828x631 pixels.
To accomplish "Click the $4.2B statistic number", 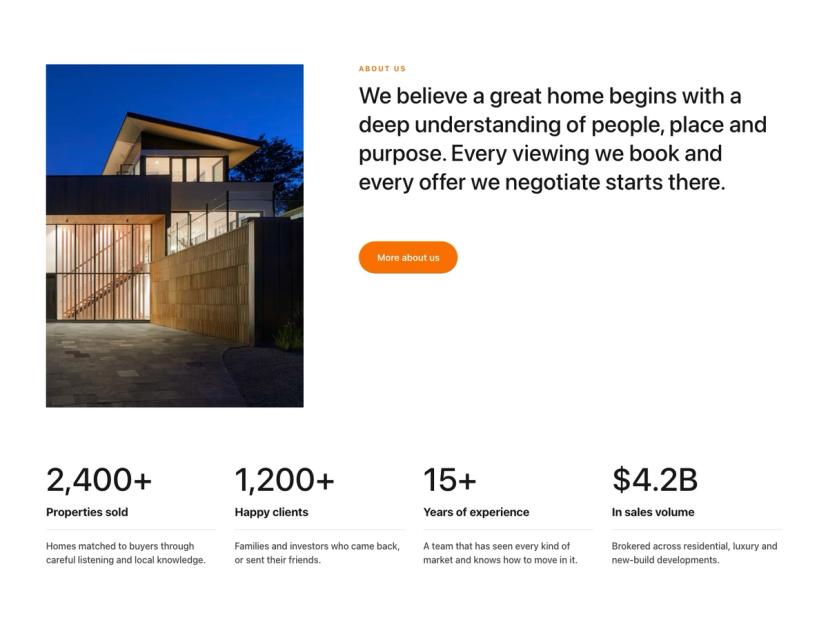I will pos(655,480).
